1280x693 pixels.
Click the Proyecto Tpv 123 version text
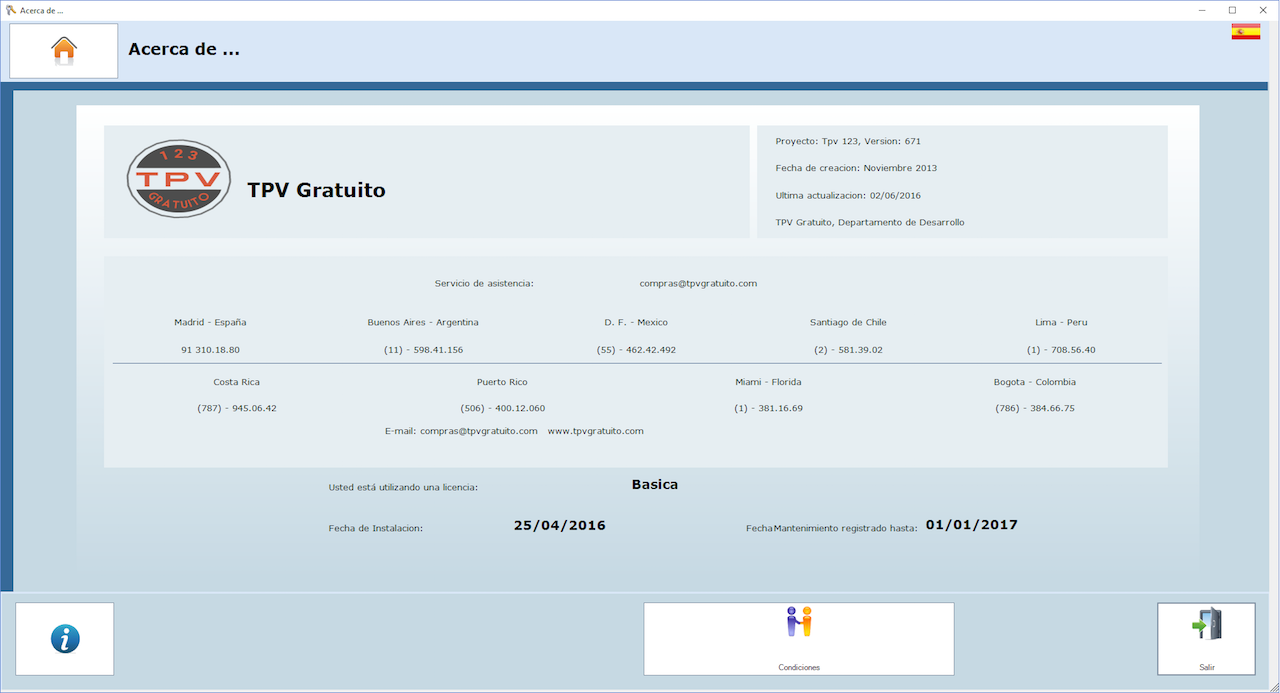point(848,141)
